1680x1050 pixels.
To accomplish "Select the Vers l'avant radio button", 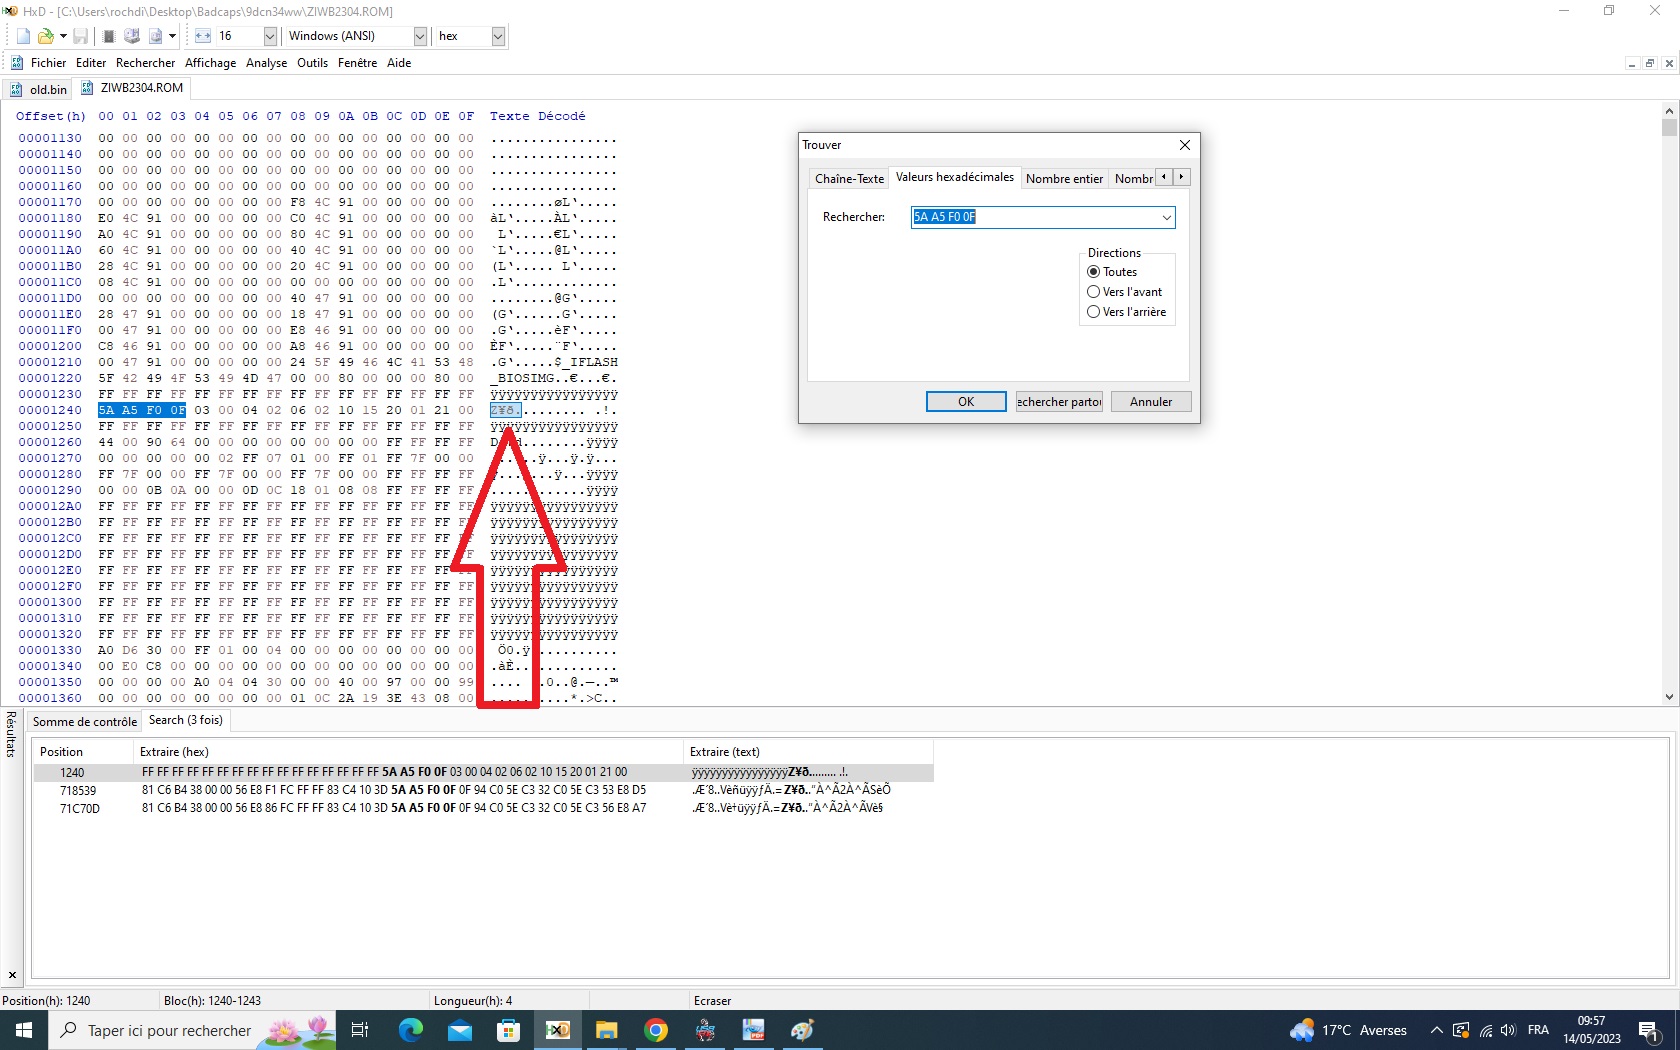I will tap(1094, 292).
